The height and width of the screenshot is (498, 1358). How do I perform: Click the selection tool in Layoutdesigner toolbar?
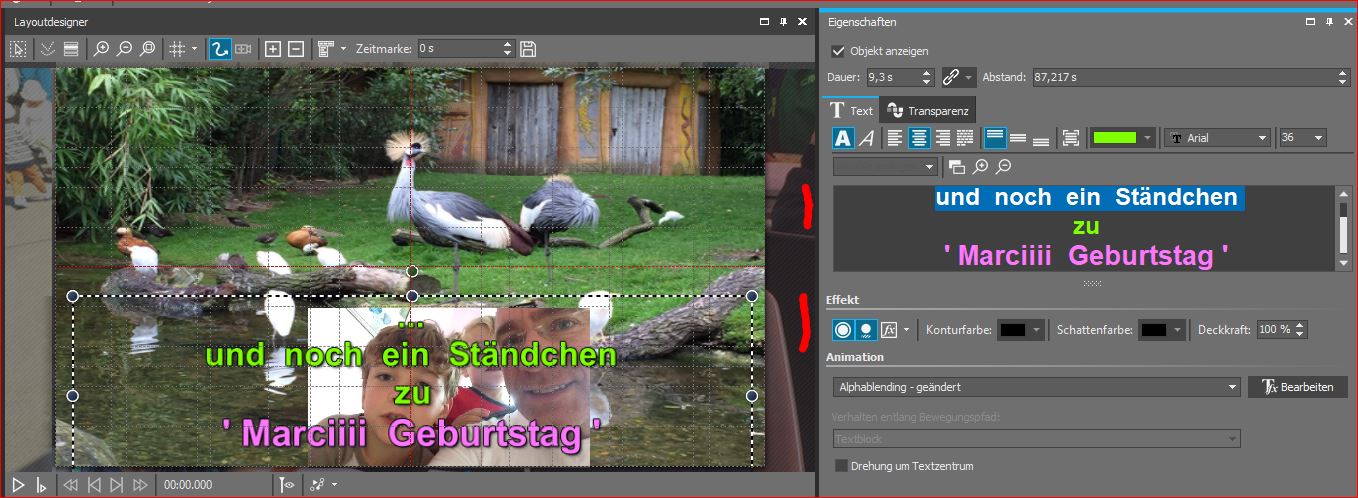[18, 48]
